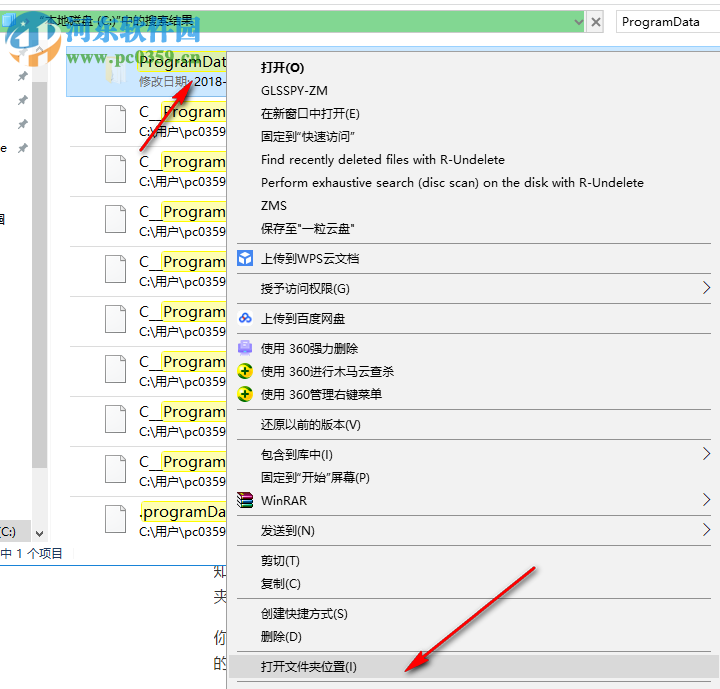720x689 pixels.
Task: Select 剪切(T) from the menu
Action: point(280,560)
